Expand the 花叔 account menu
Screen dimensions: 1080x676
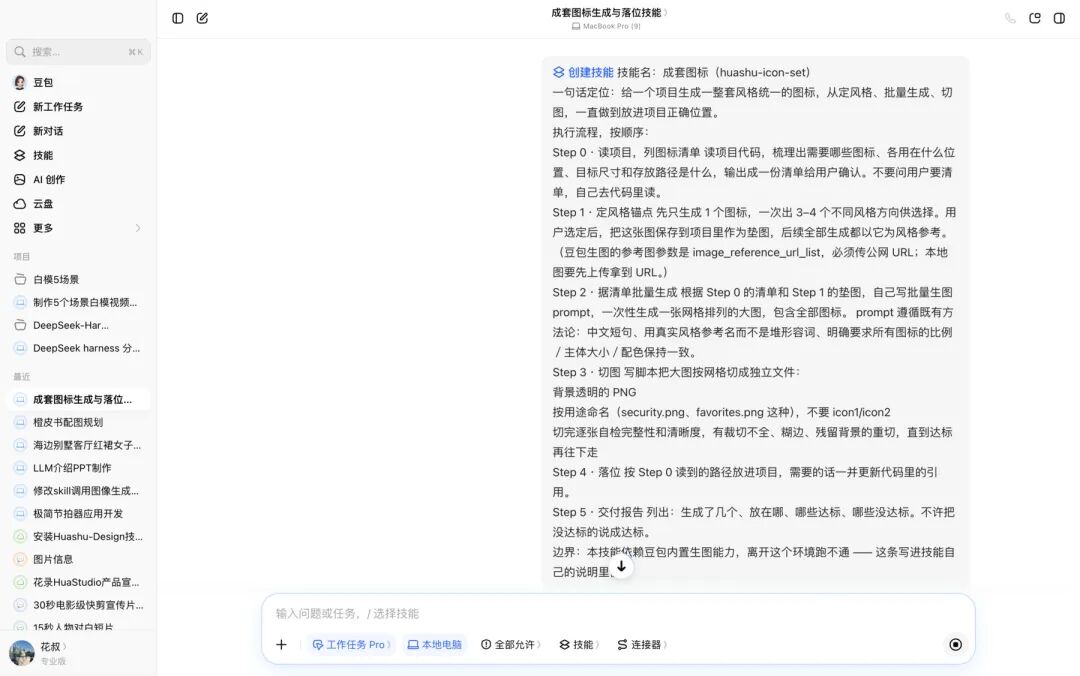pyautogui.click(x=53, y=646)
